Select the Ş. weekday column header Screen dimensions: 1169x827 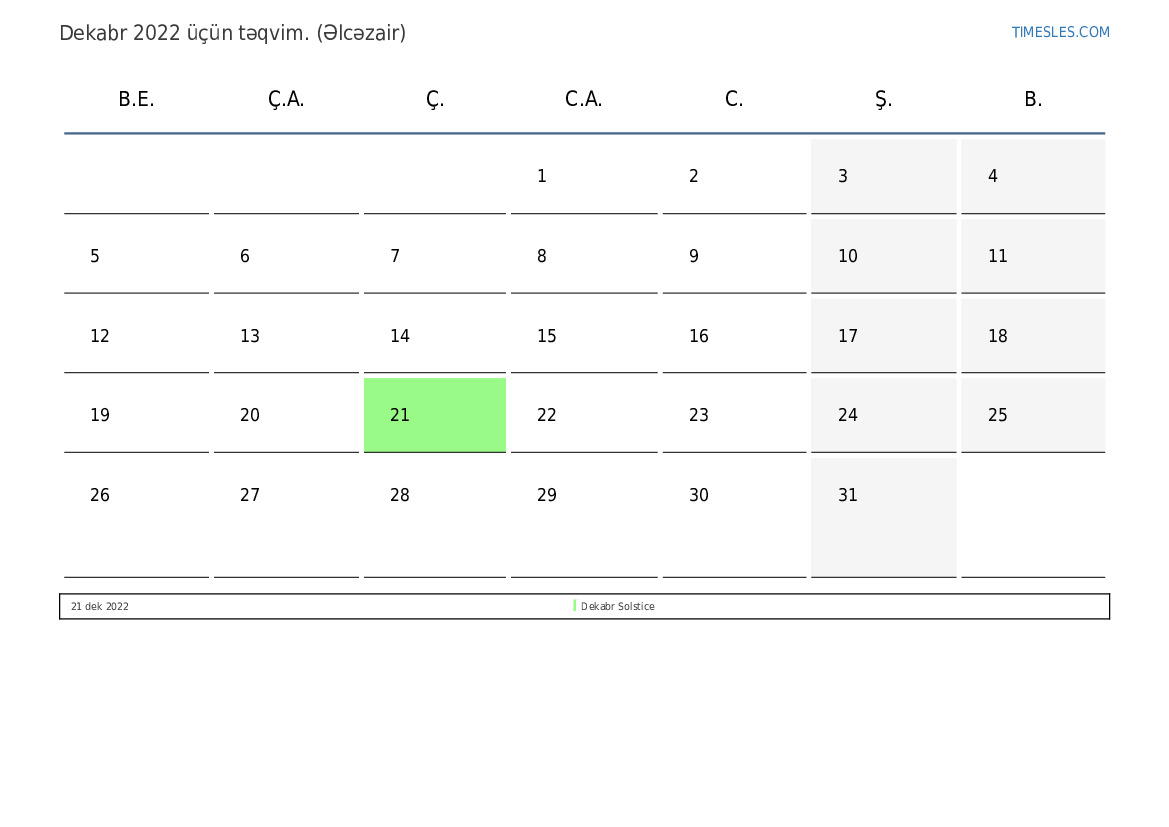(x=883, y=99)
